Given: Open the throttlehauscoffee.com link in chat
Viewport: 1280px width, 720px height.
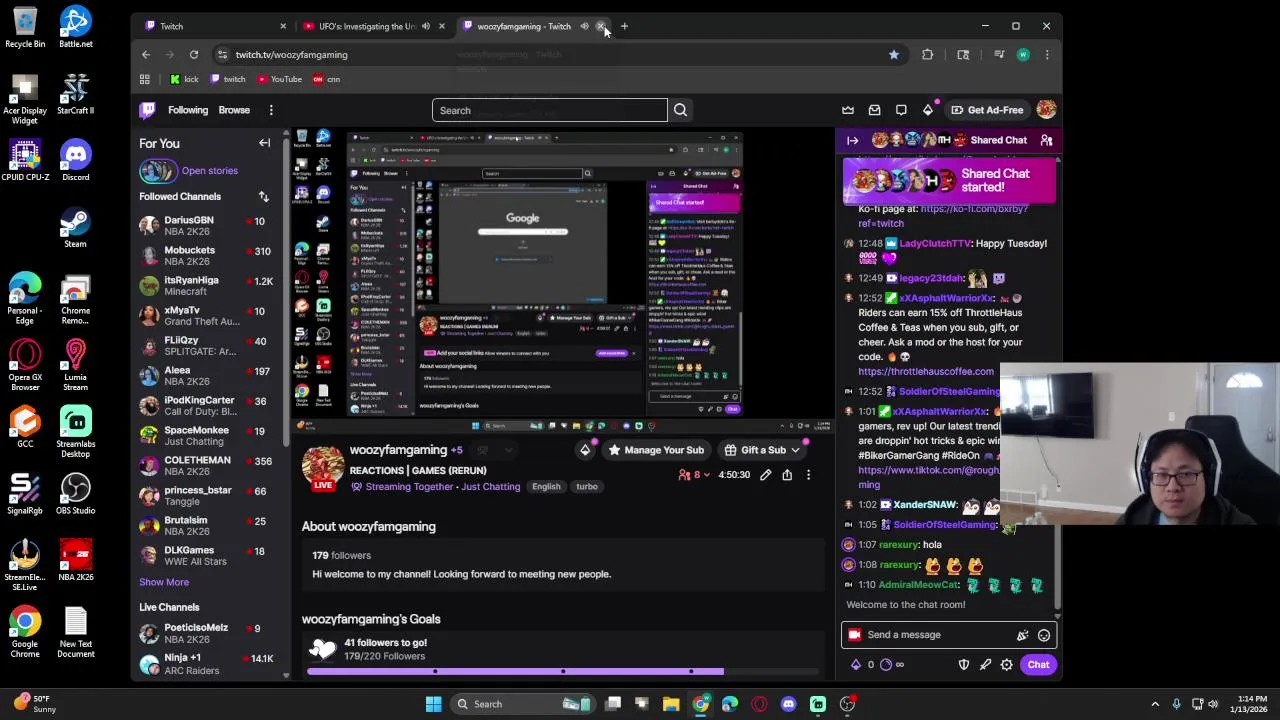Looking at the screenshot, I should click(x=926, y=372).
